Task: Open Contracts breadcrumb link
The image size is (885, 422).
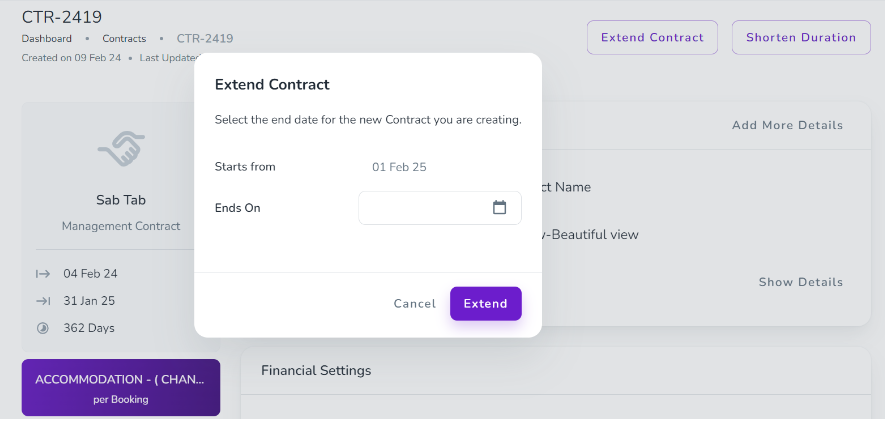Action: coord(124,39)
